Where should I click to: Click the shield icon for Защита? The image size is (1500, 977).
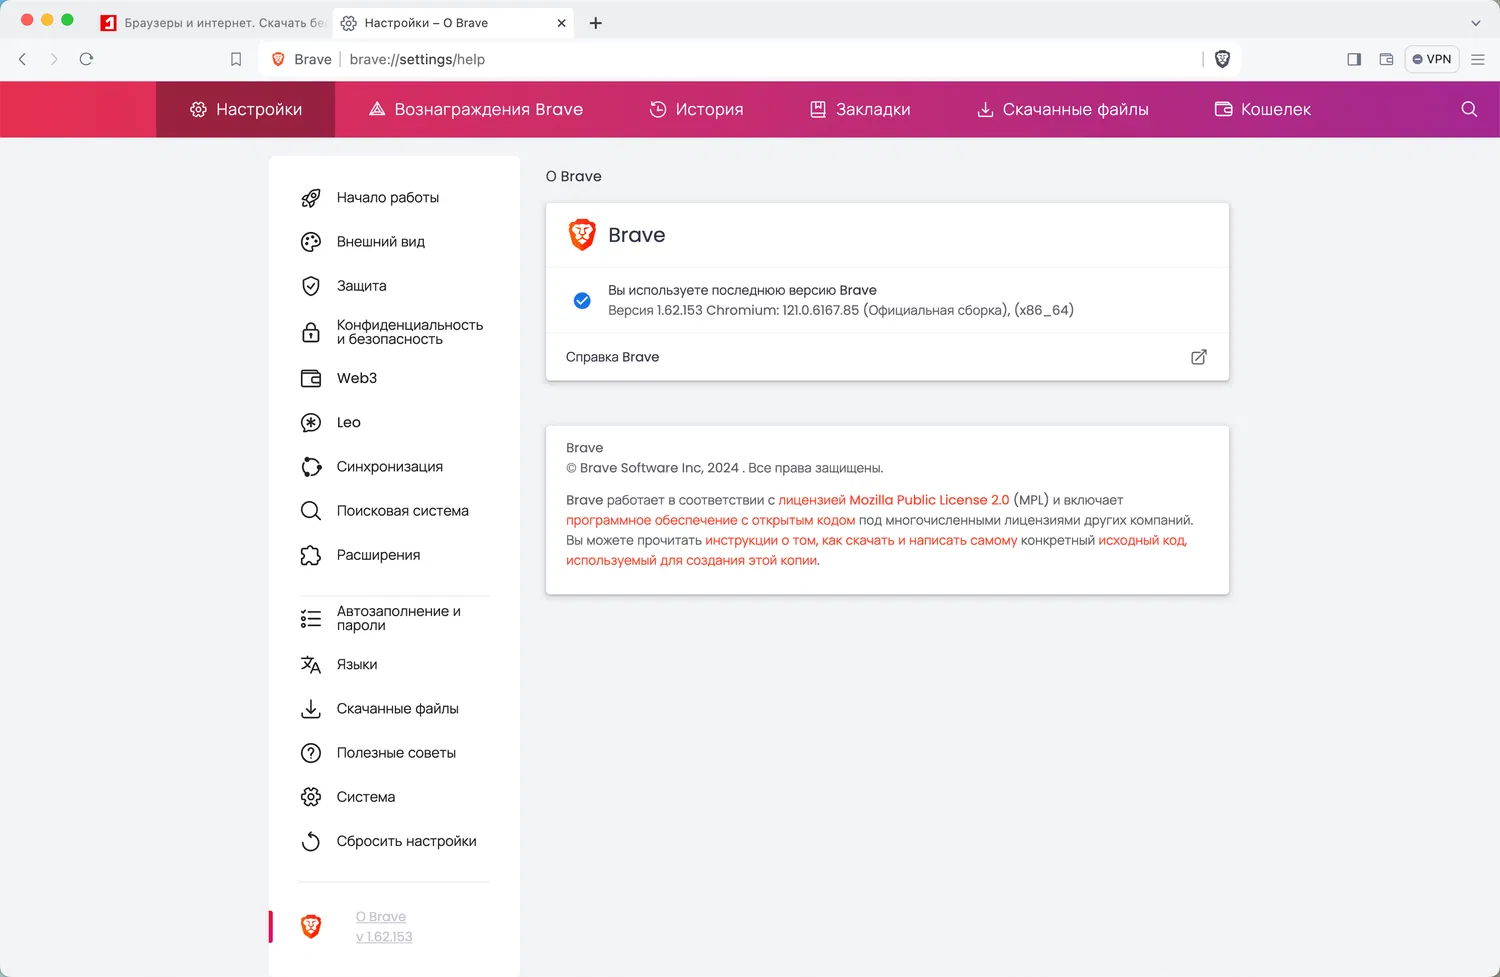pyautogui.click(x=311, y=286)
